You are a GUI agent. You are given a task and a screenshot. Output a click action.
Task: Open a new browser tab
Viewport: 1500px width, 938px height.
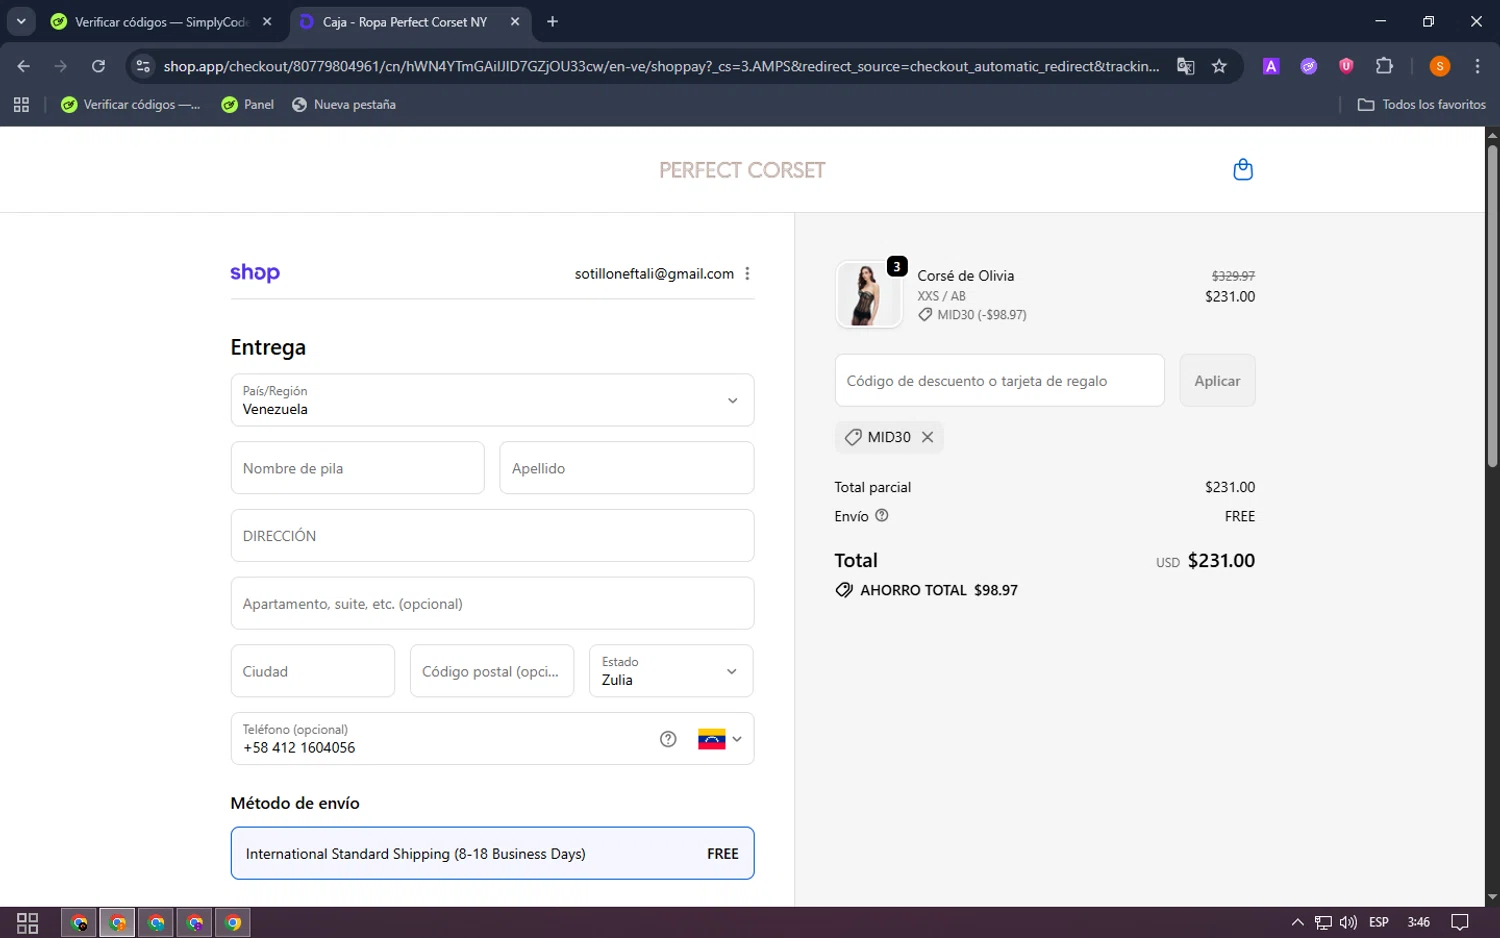(x=552, y=21)
